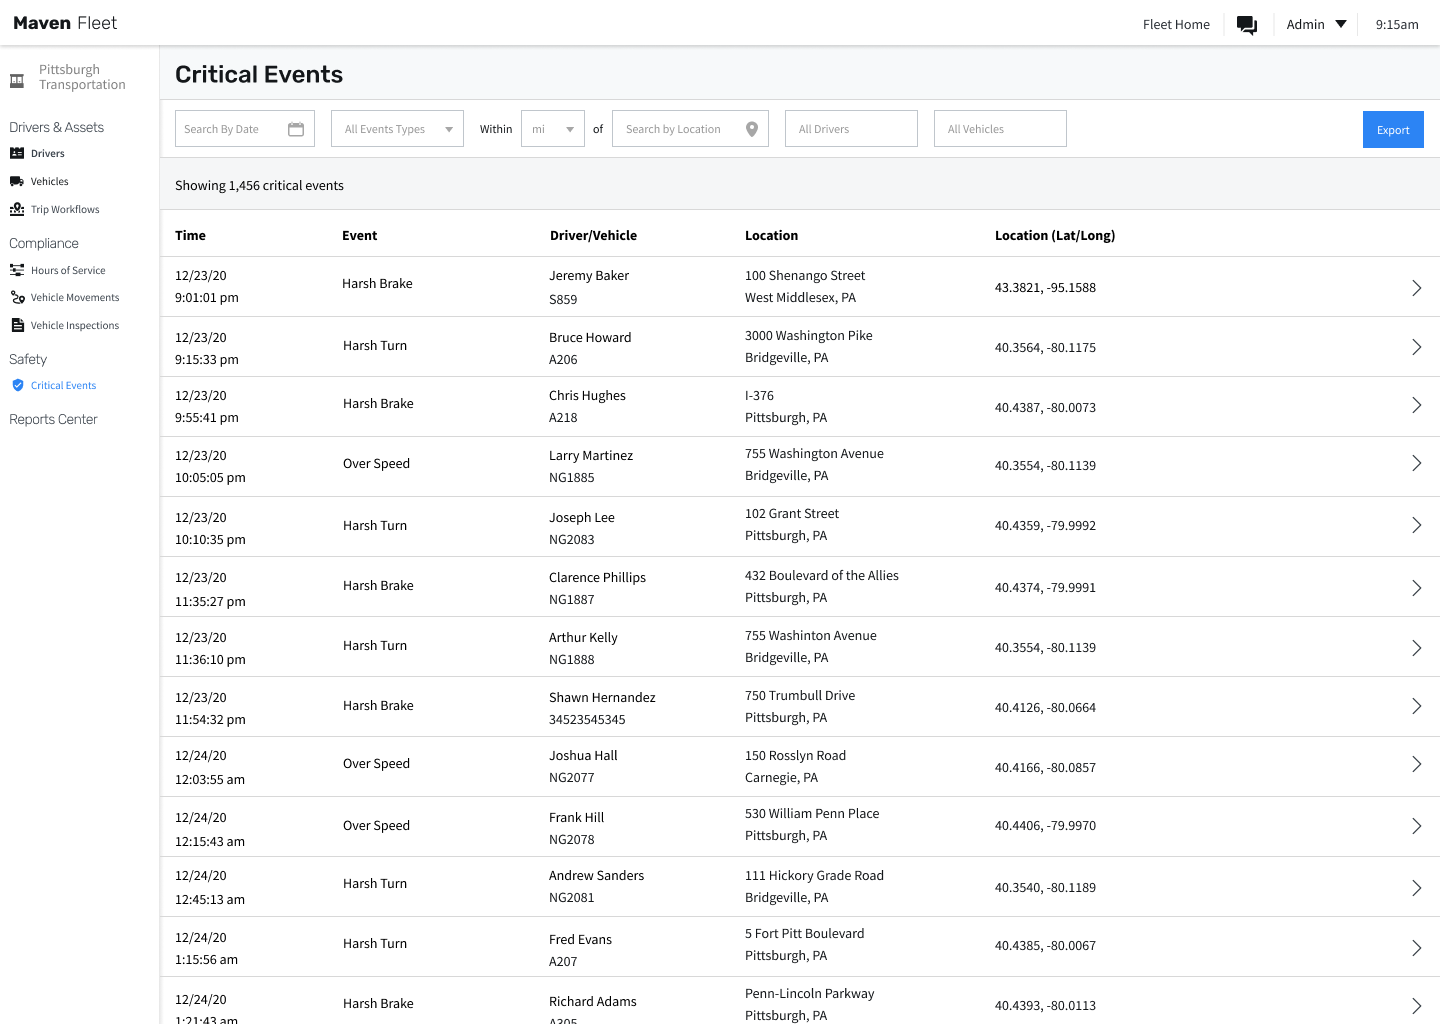Select the Hours of Service icon

coord(17,270)
